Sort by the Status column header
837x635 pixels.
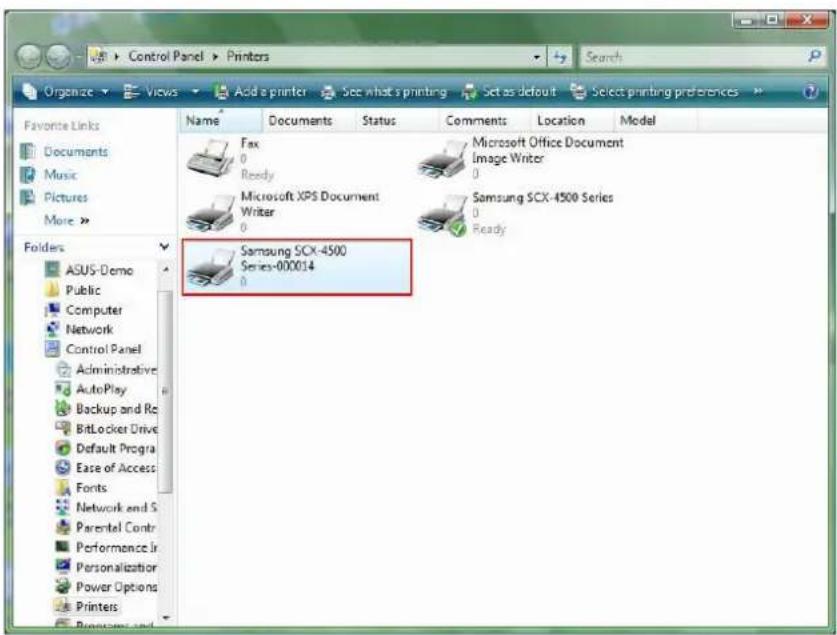click(397, 121)
